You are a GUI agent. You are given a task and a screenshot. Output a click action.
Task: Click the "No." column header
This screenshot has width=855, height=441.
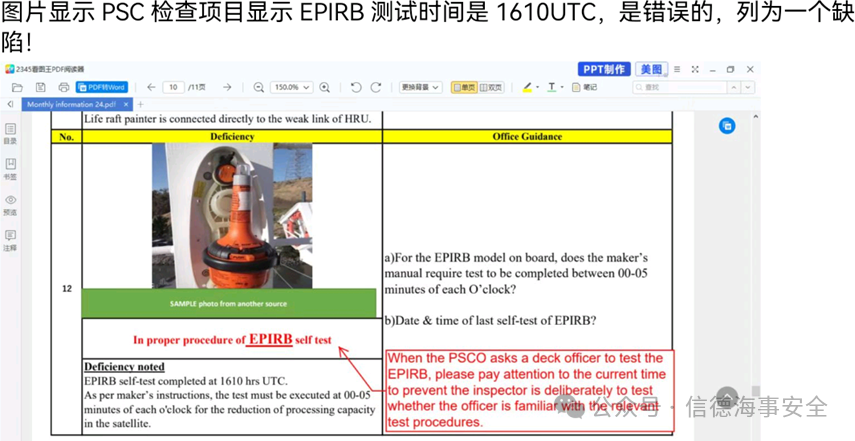67,137
